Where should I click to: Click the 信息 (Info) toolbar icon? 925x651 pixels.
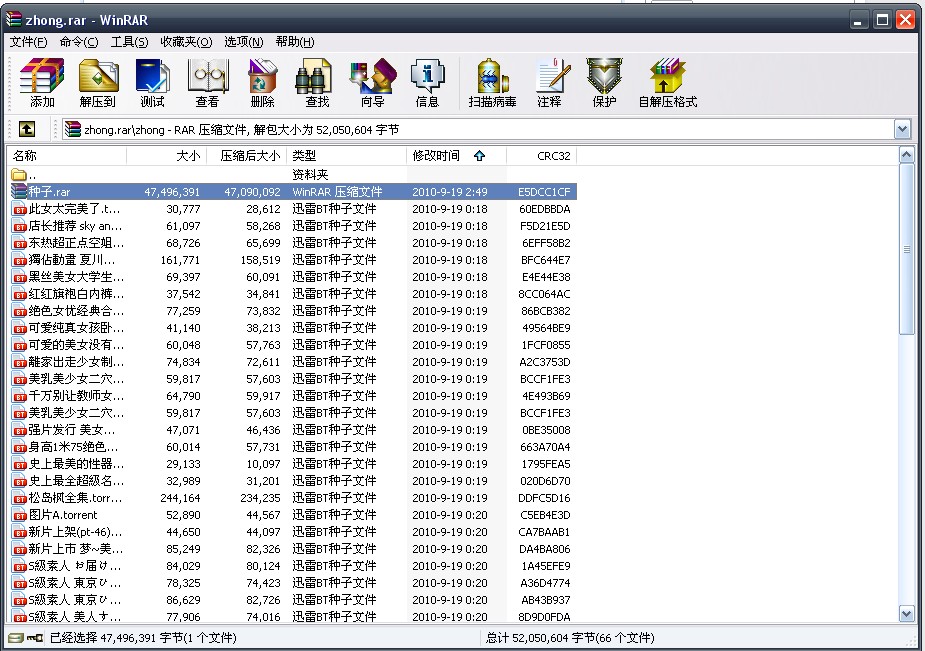(427, 83)
